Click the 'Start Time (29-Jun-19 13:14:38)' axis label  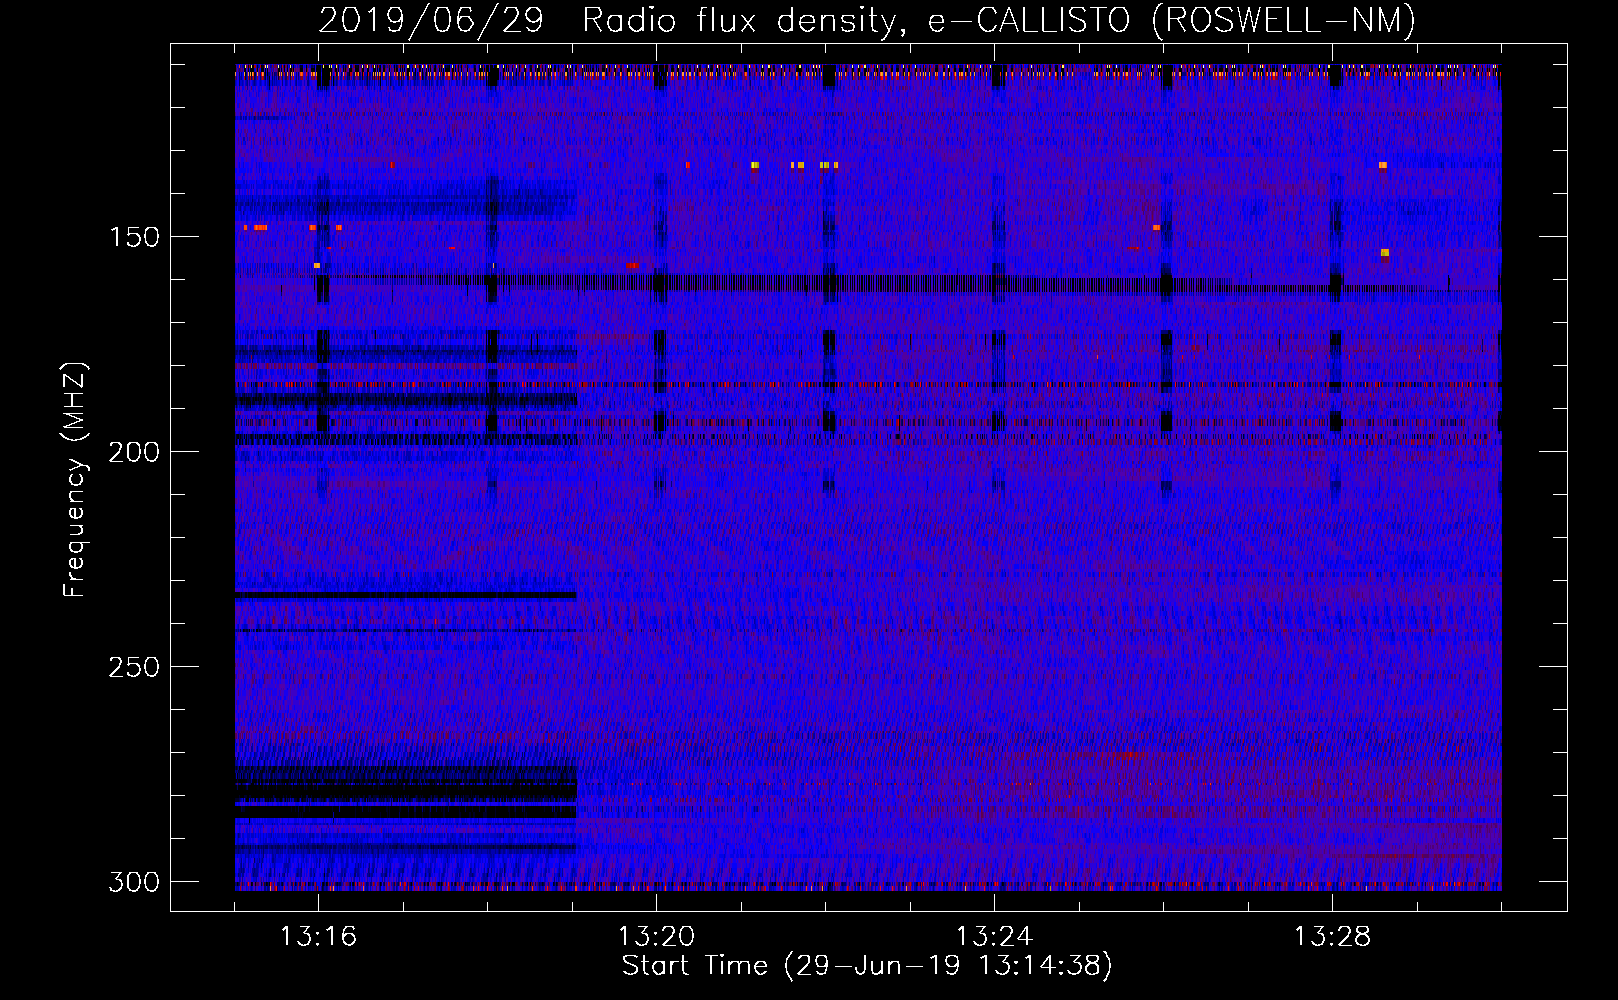coord(867,966)
